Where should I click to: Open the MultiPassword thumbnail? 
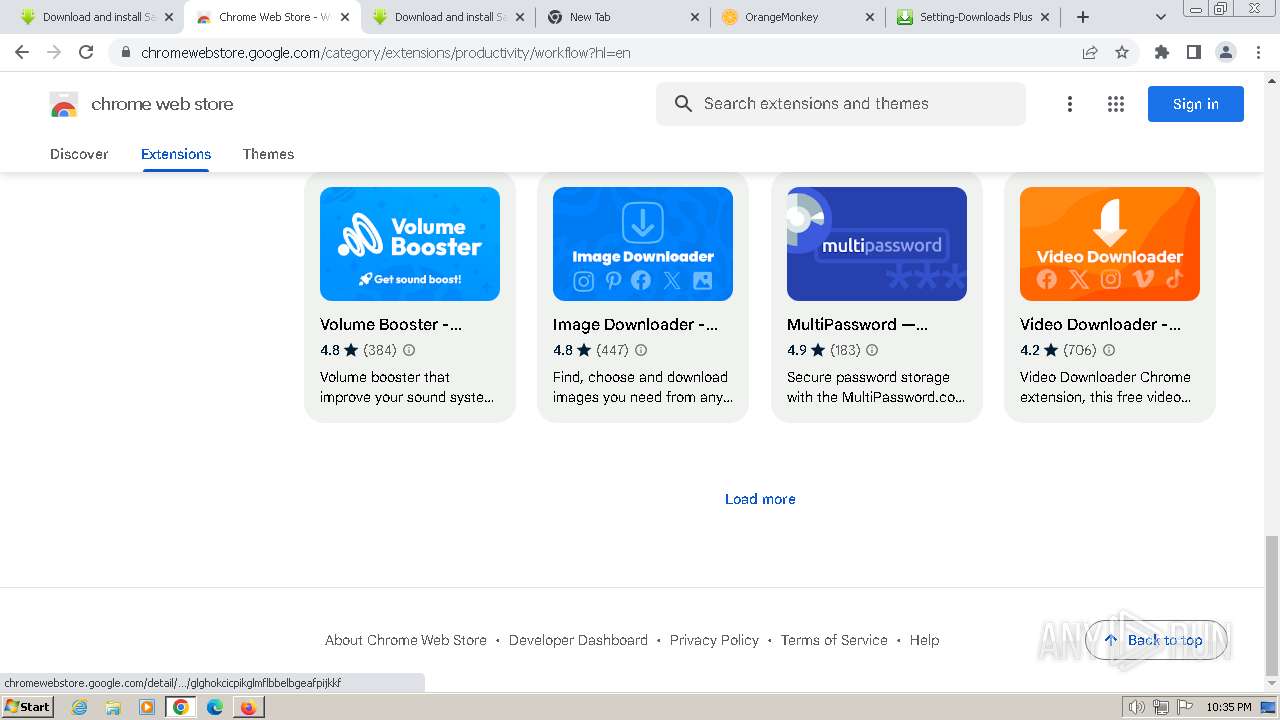[877, 244]
